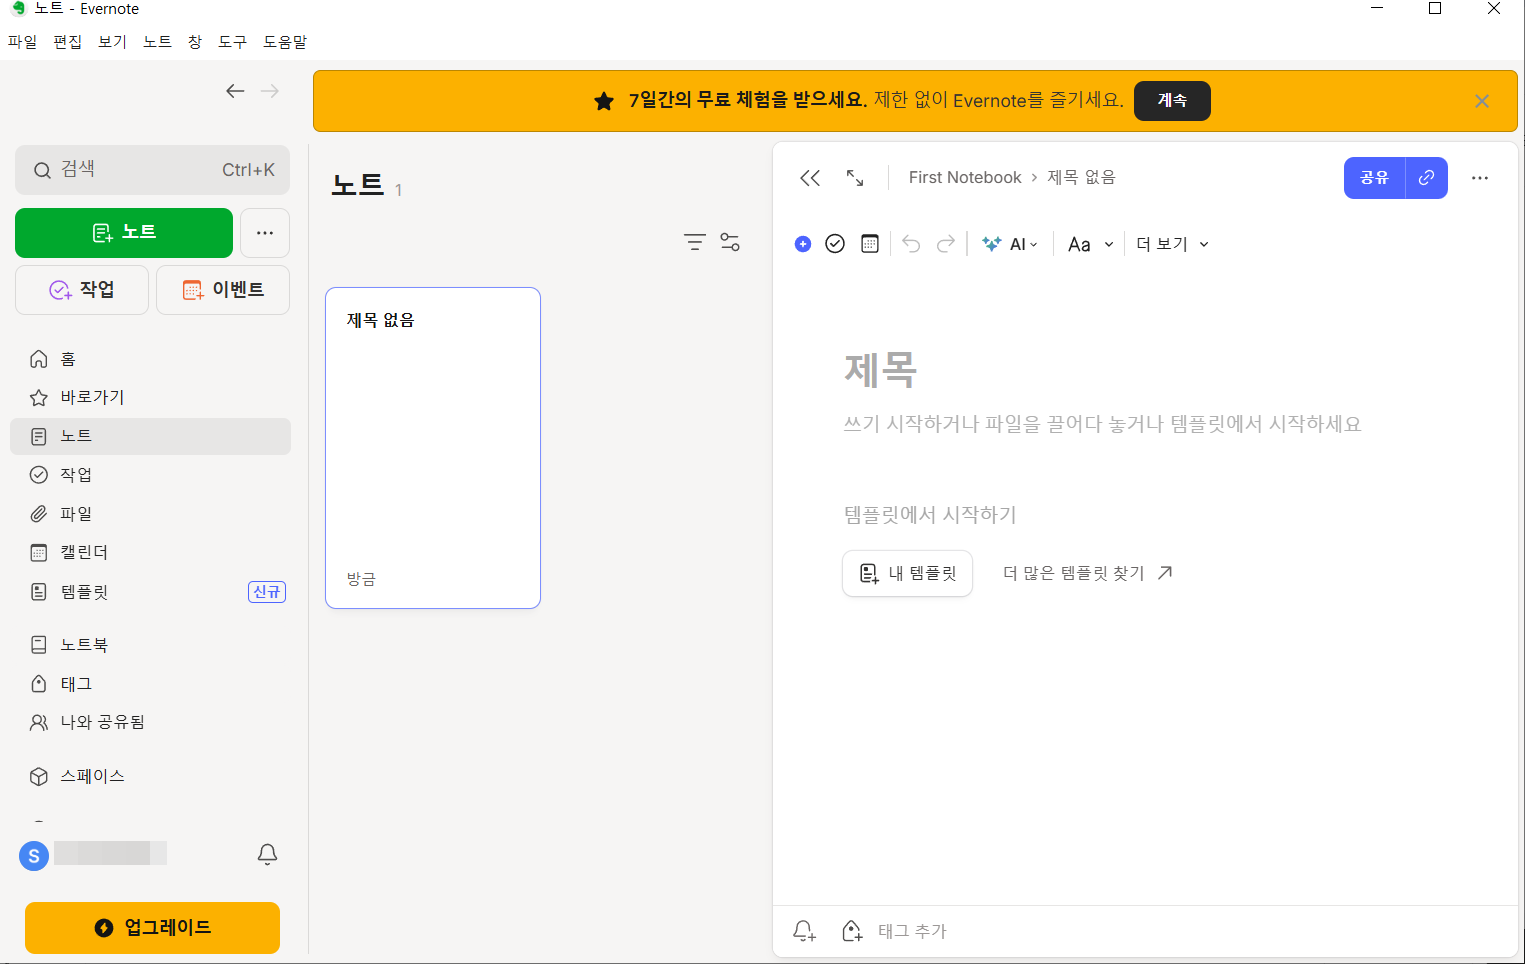Go back with the left arrow
The height and width of the screenshot is (964, 1525).
[235, 91]
